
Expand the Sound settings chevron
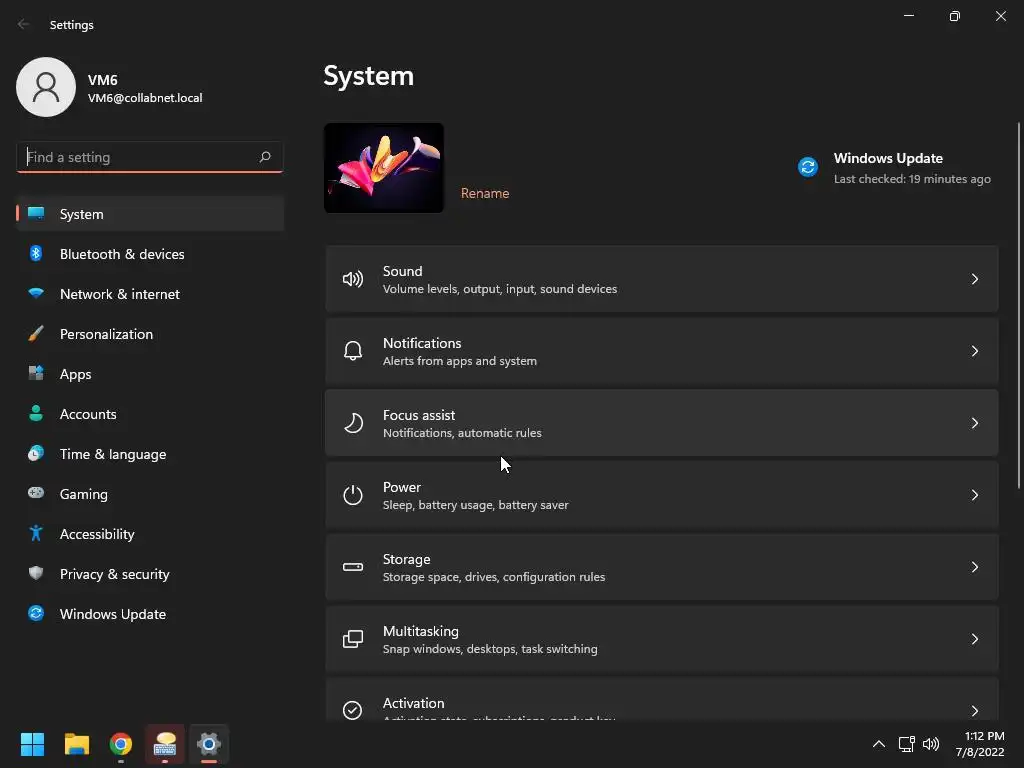pos(974,280)
